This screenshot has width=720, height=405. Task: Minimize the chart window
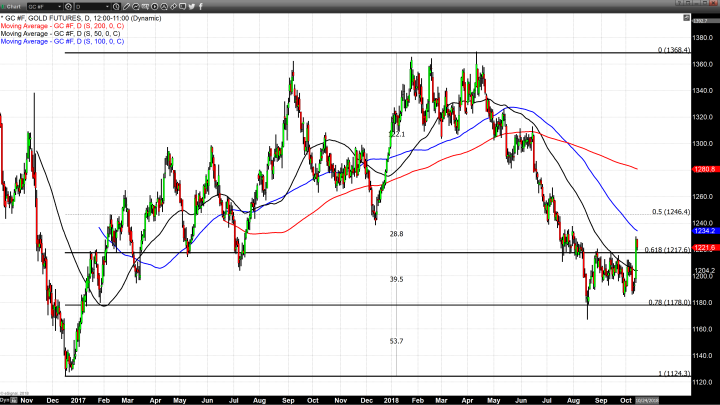coord(696,2)
